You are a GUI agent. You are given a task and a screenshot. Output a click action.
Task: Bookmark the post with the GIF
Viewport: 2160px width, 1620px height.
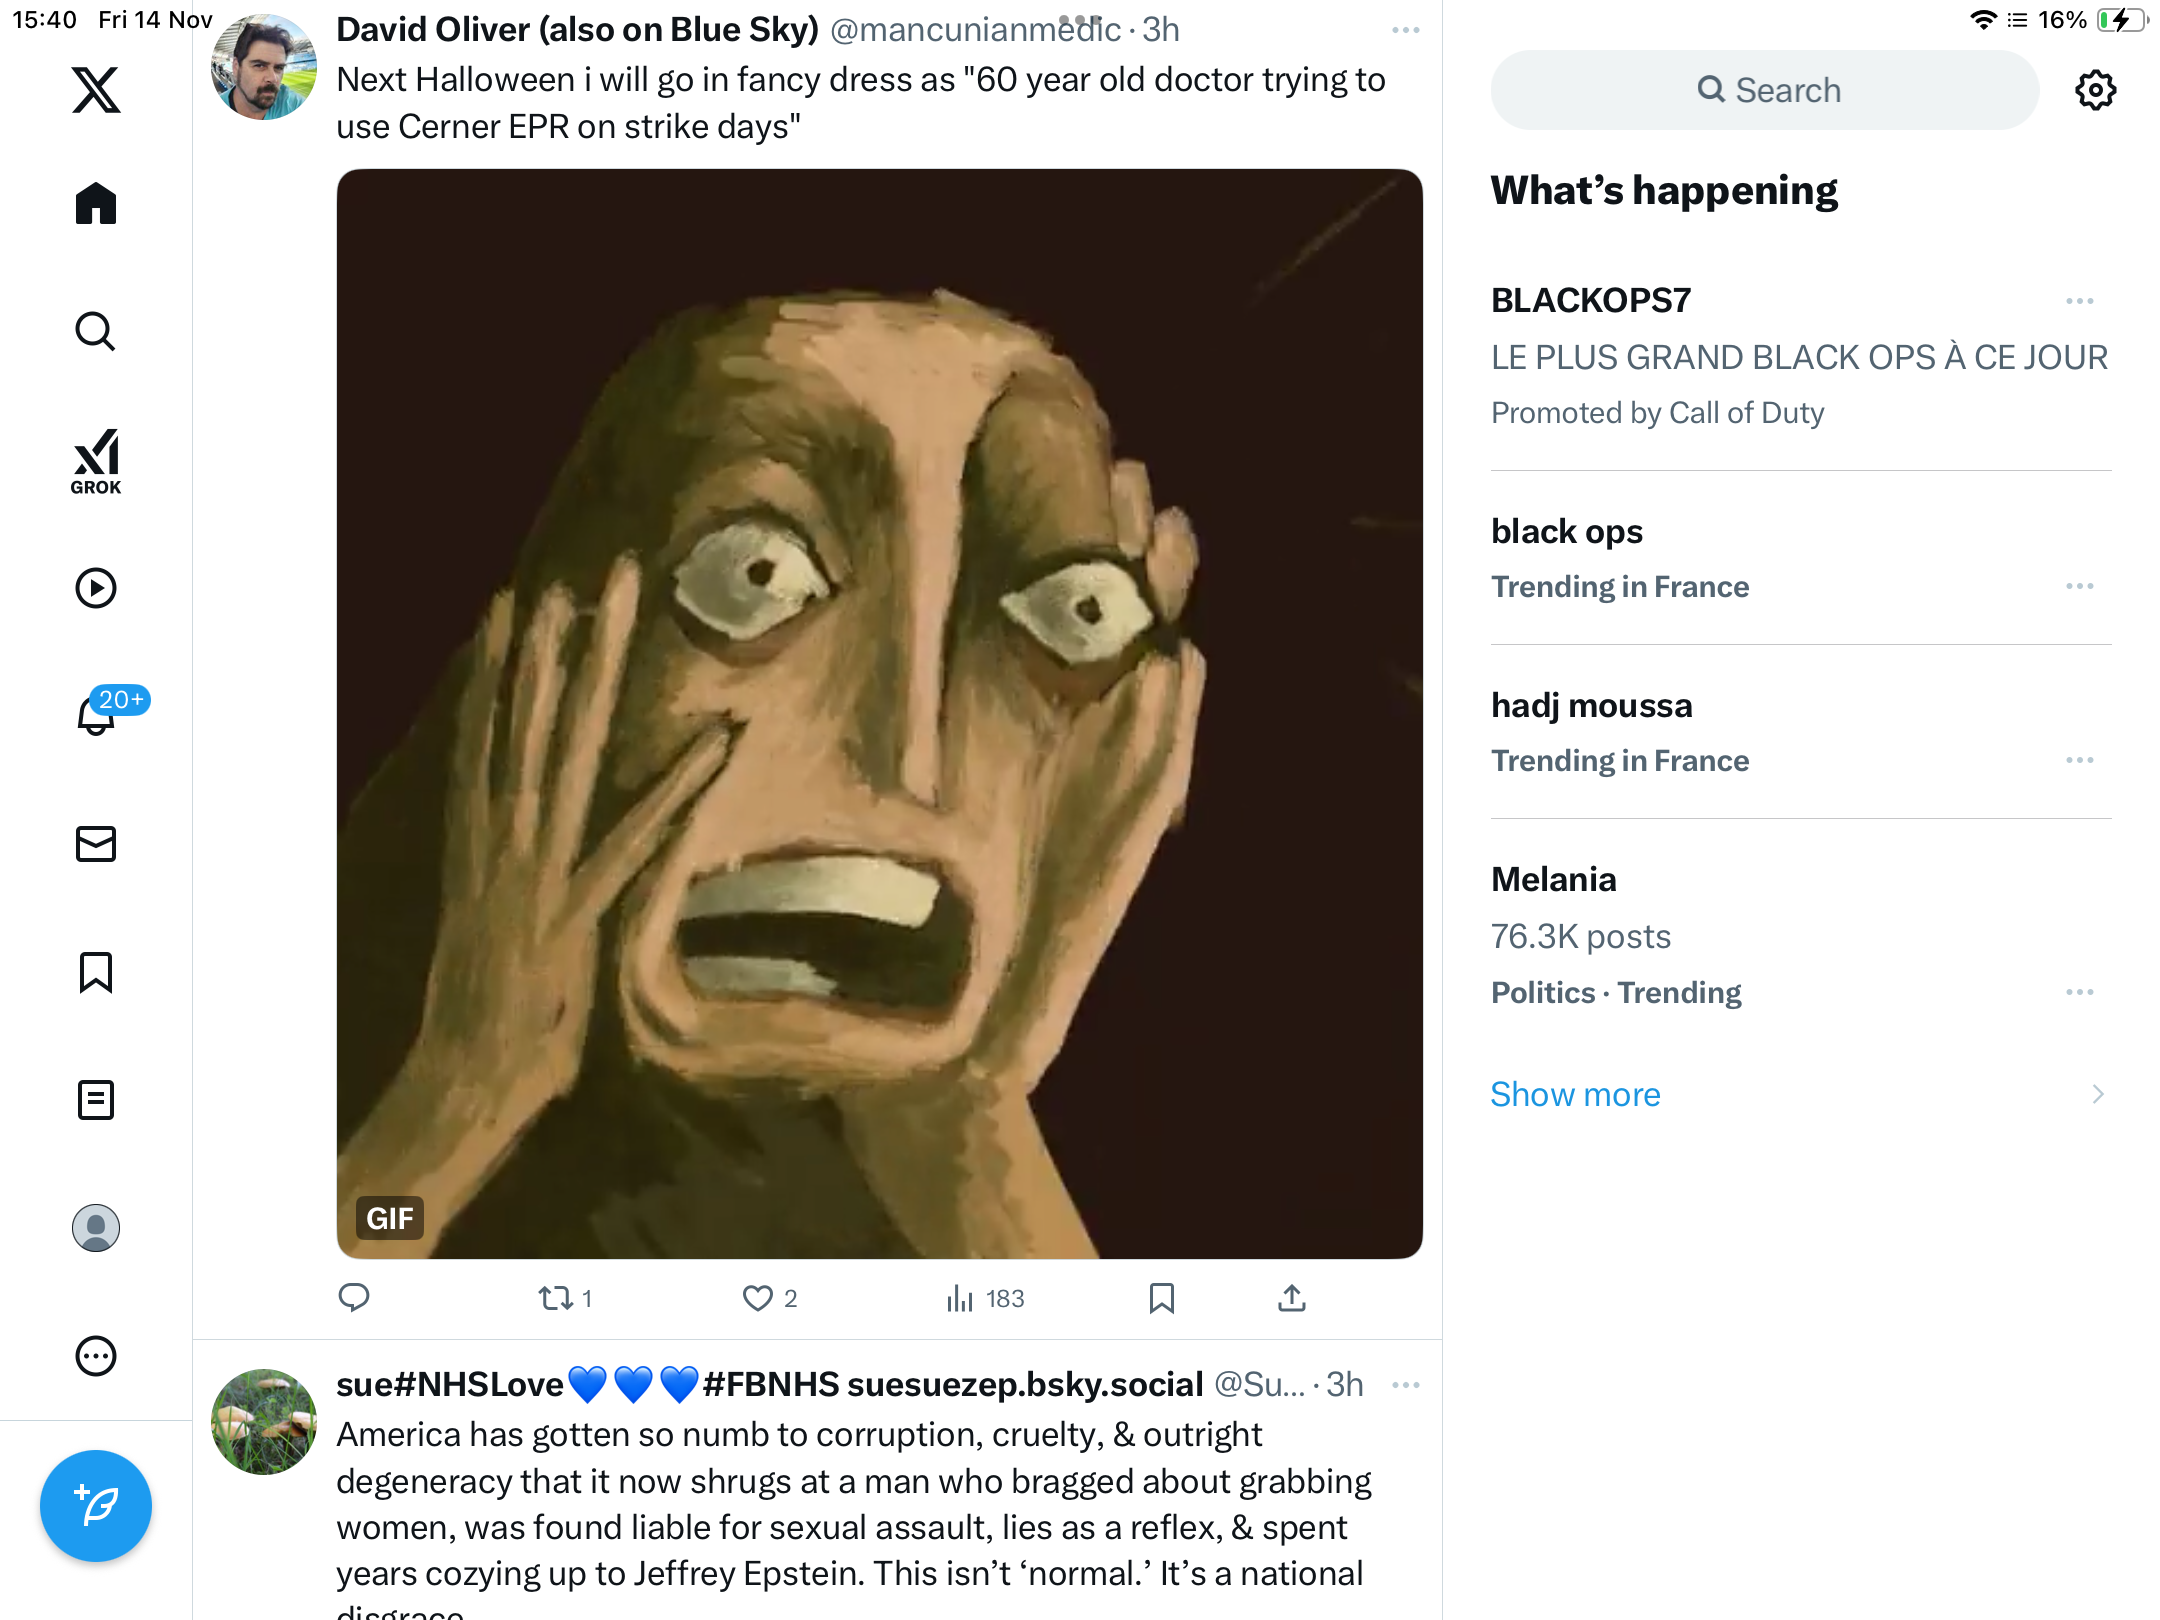(1161, 1298)
